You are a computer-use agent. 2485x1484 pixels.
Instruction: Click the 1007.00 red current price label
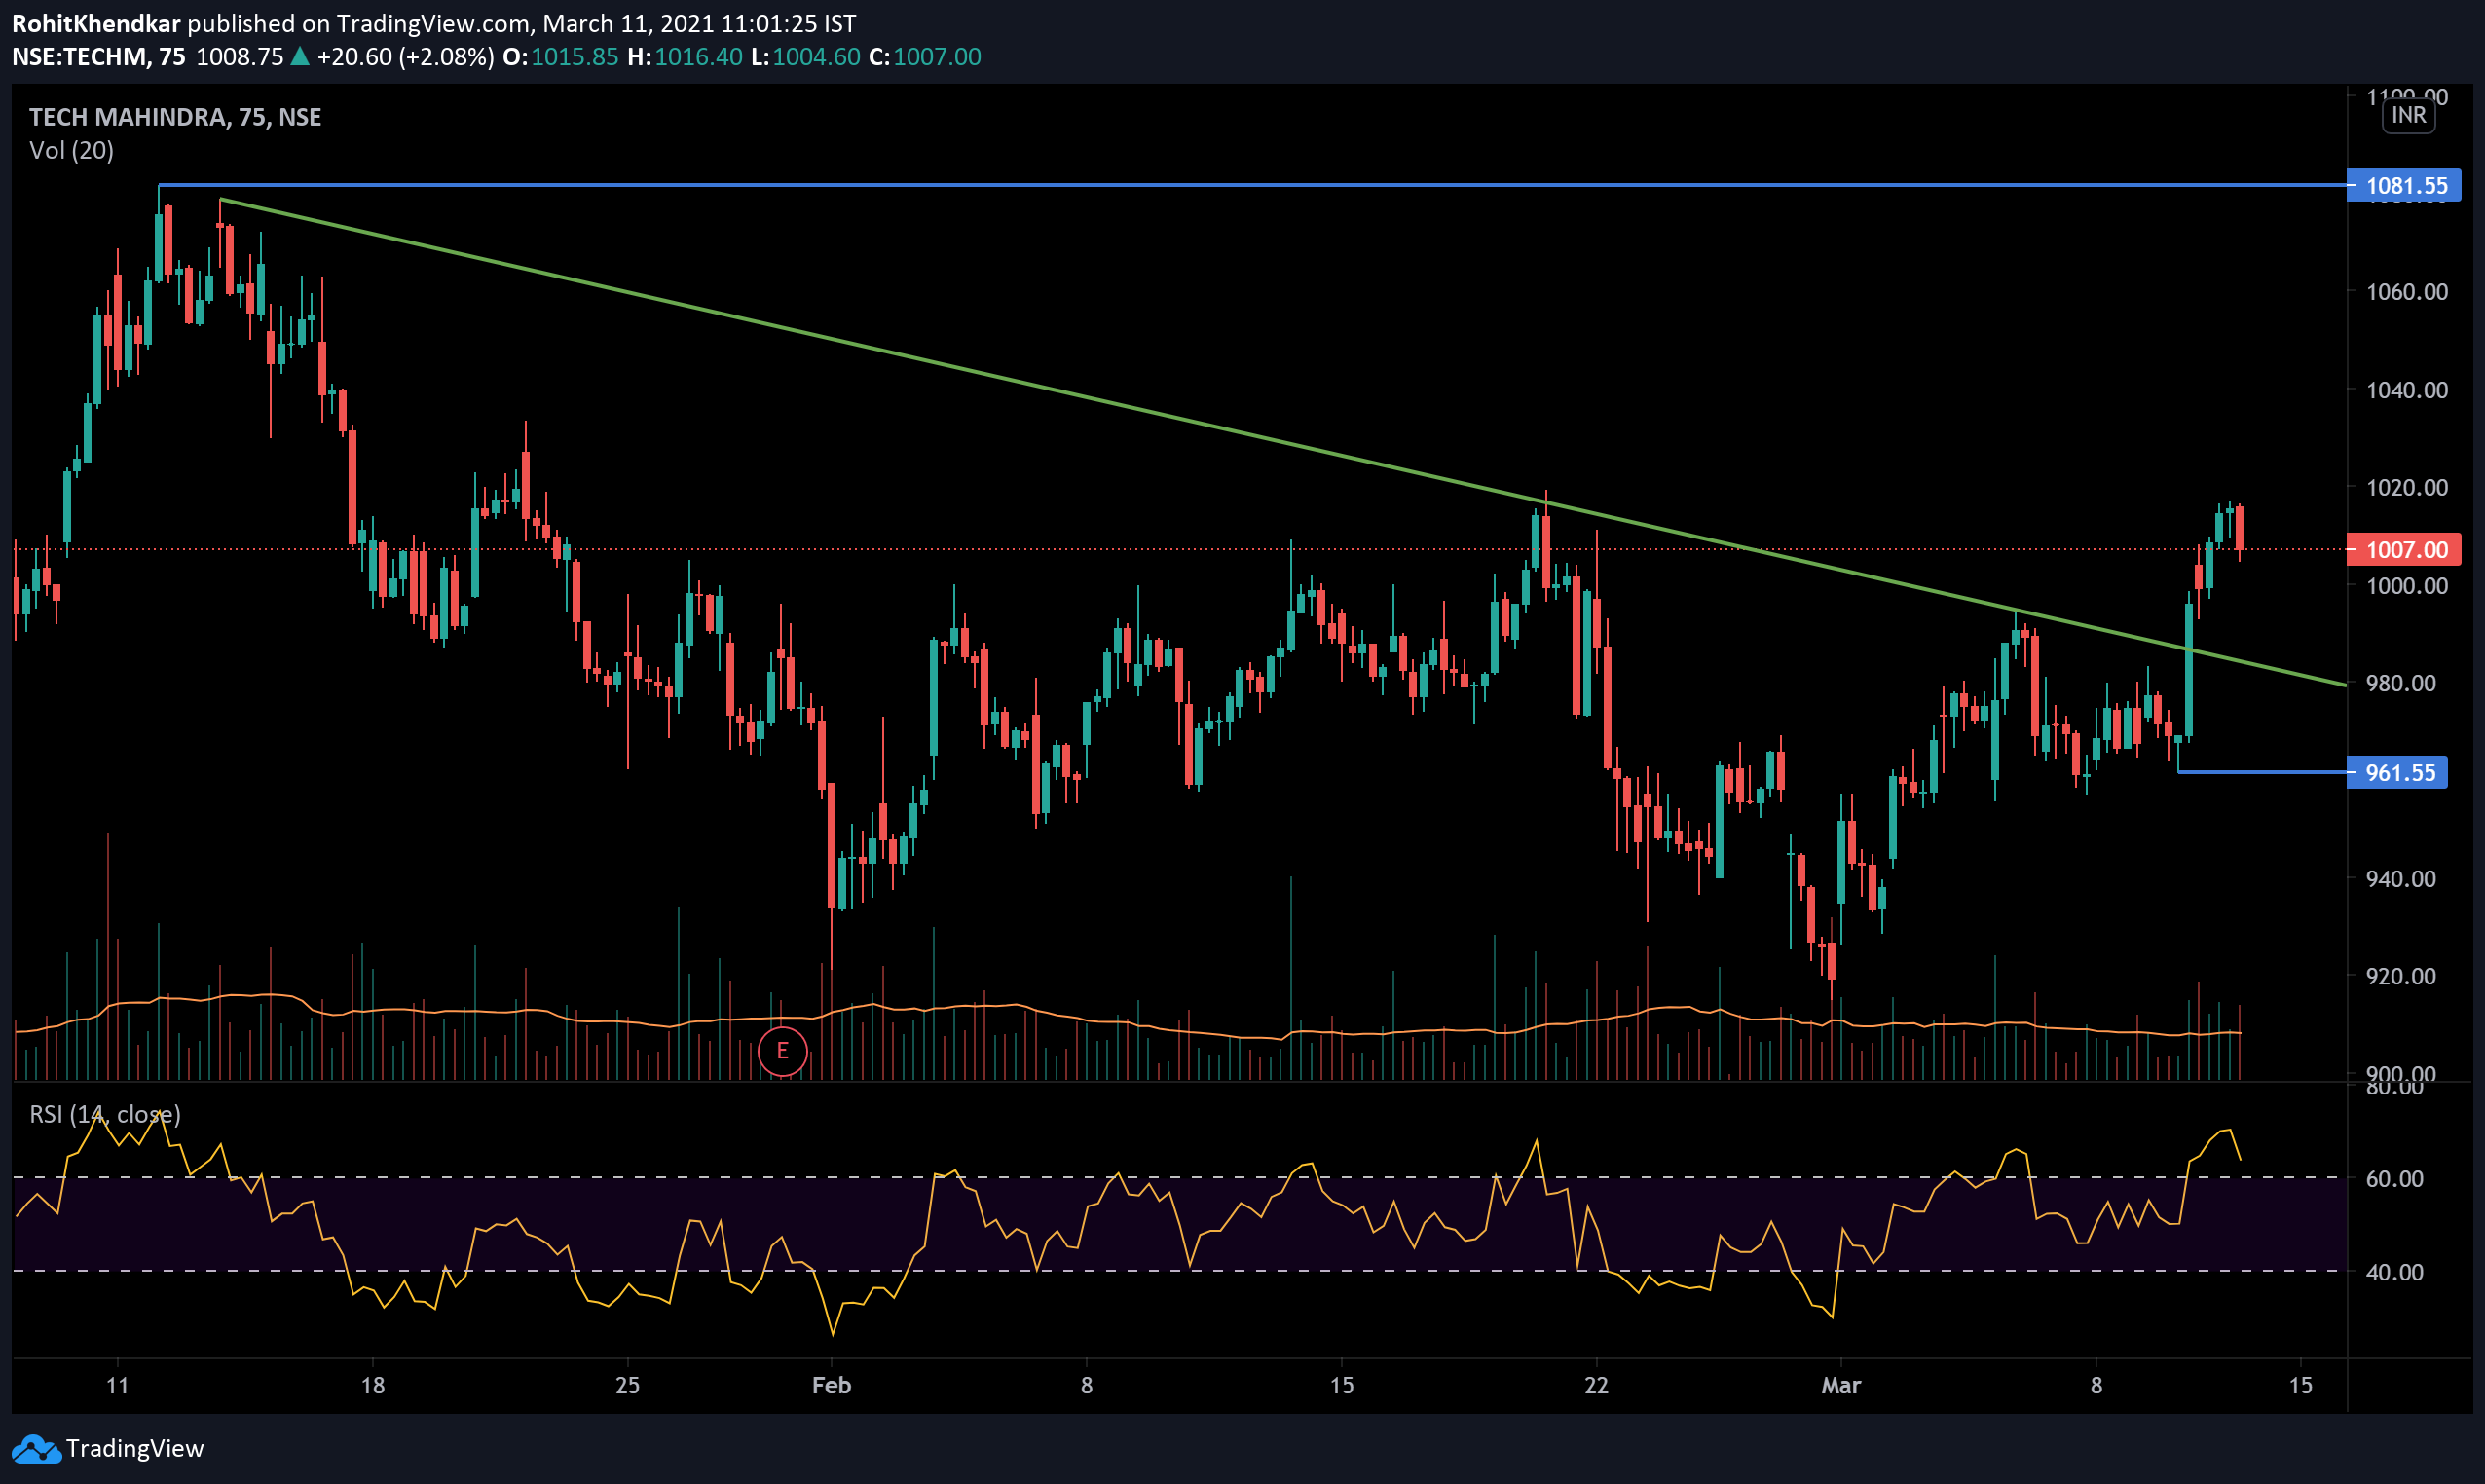coord(2403,550)
